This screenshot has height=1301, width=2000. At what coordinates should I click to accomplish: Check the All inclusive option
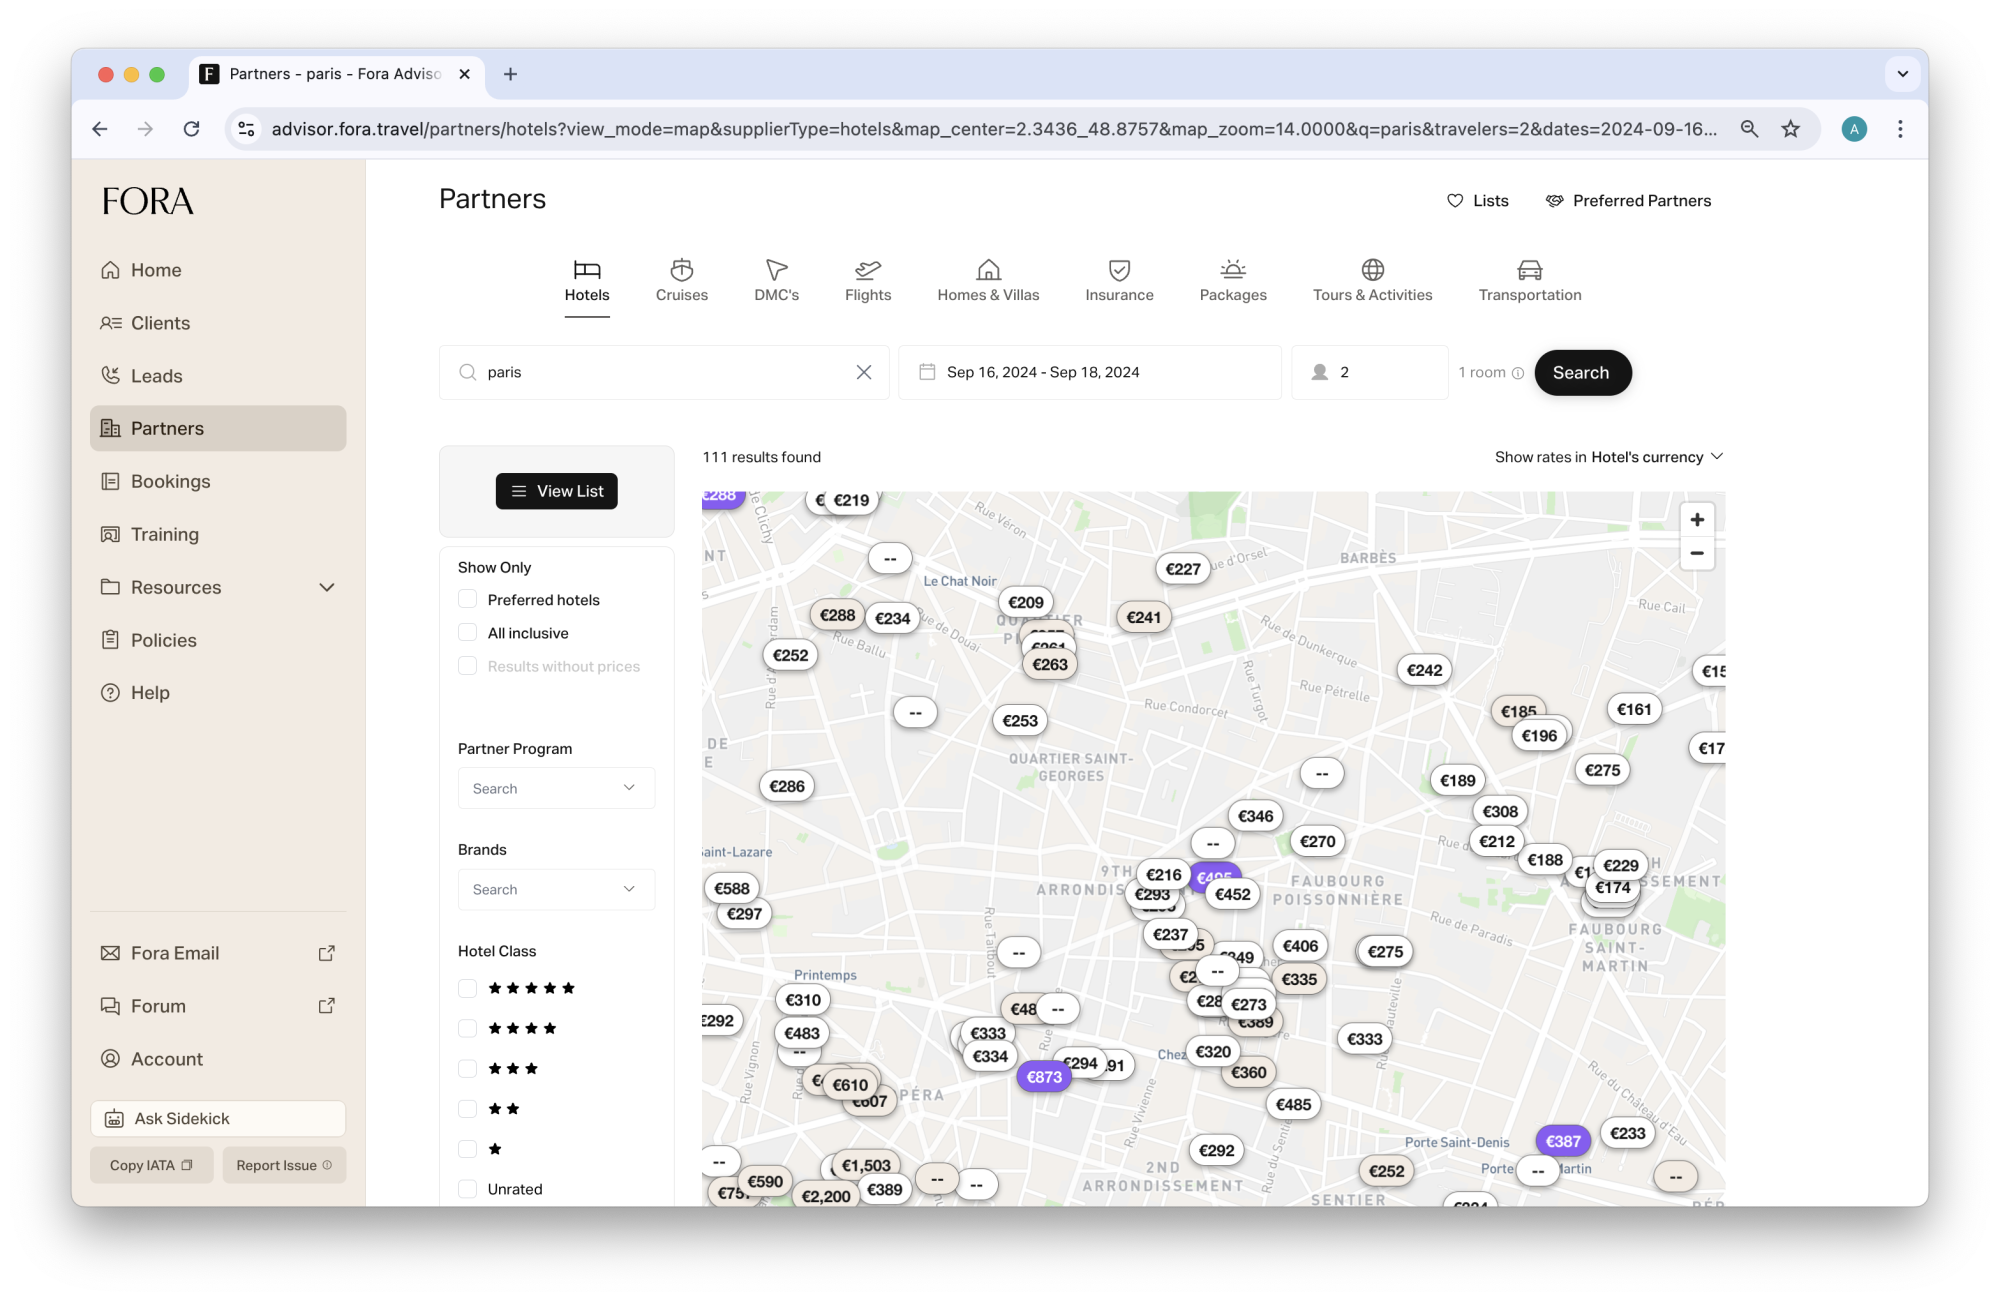(x=467, y=632)
